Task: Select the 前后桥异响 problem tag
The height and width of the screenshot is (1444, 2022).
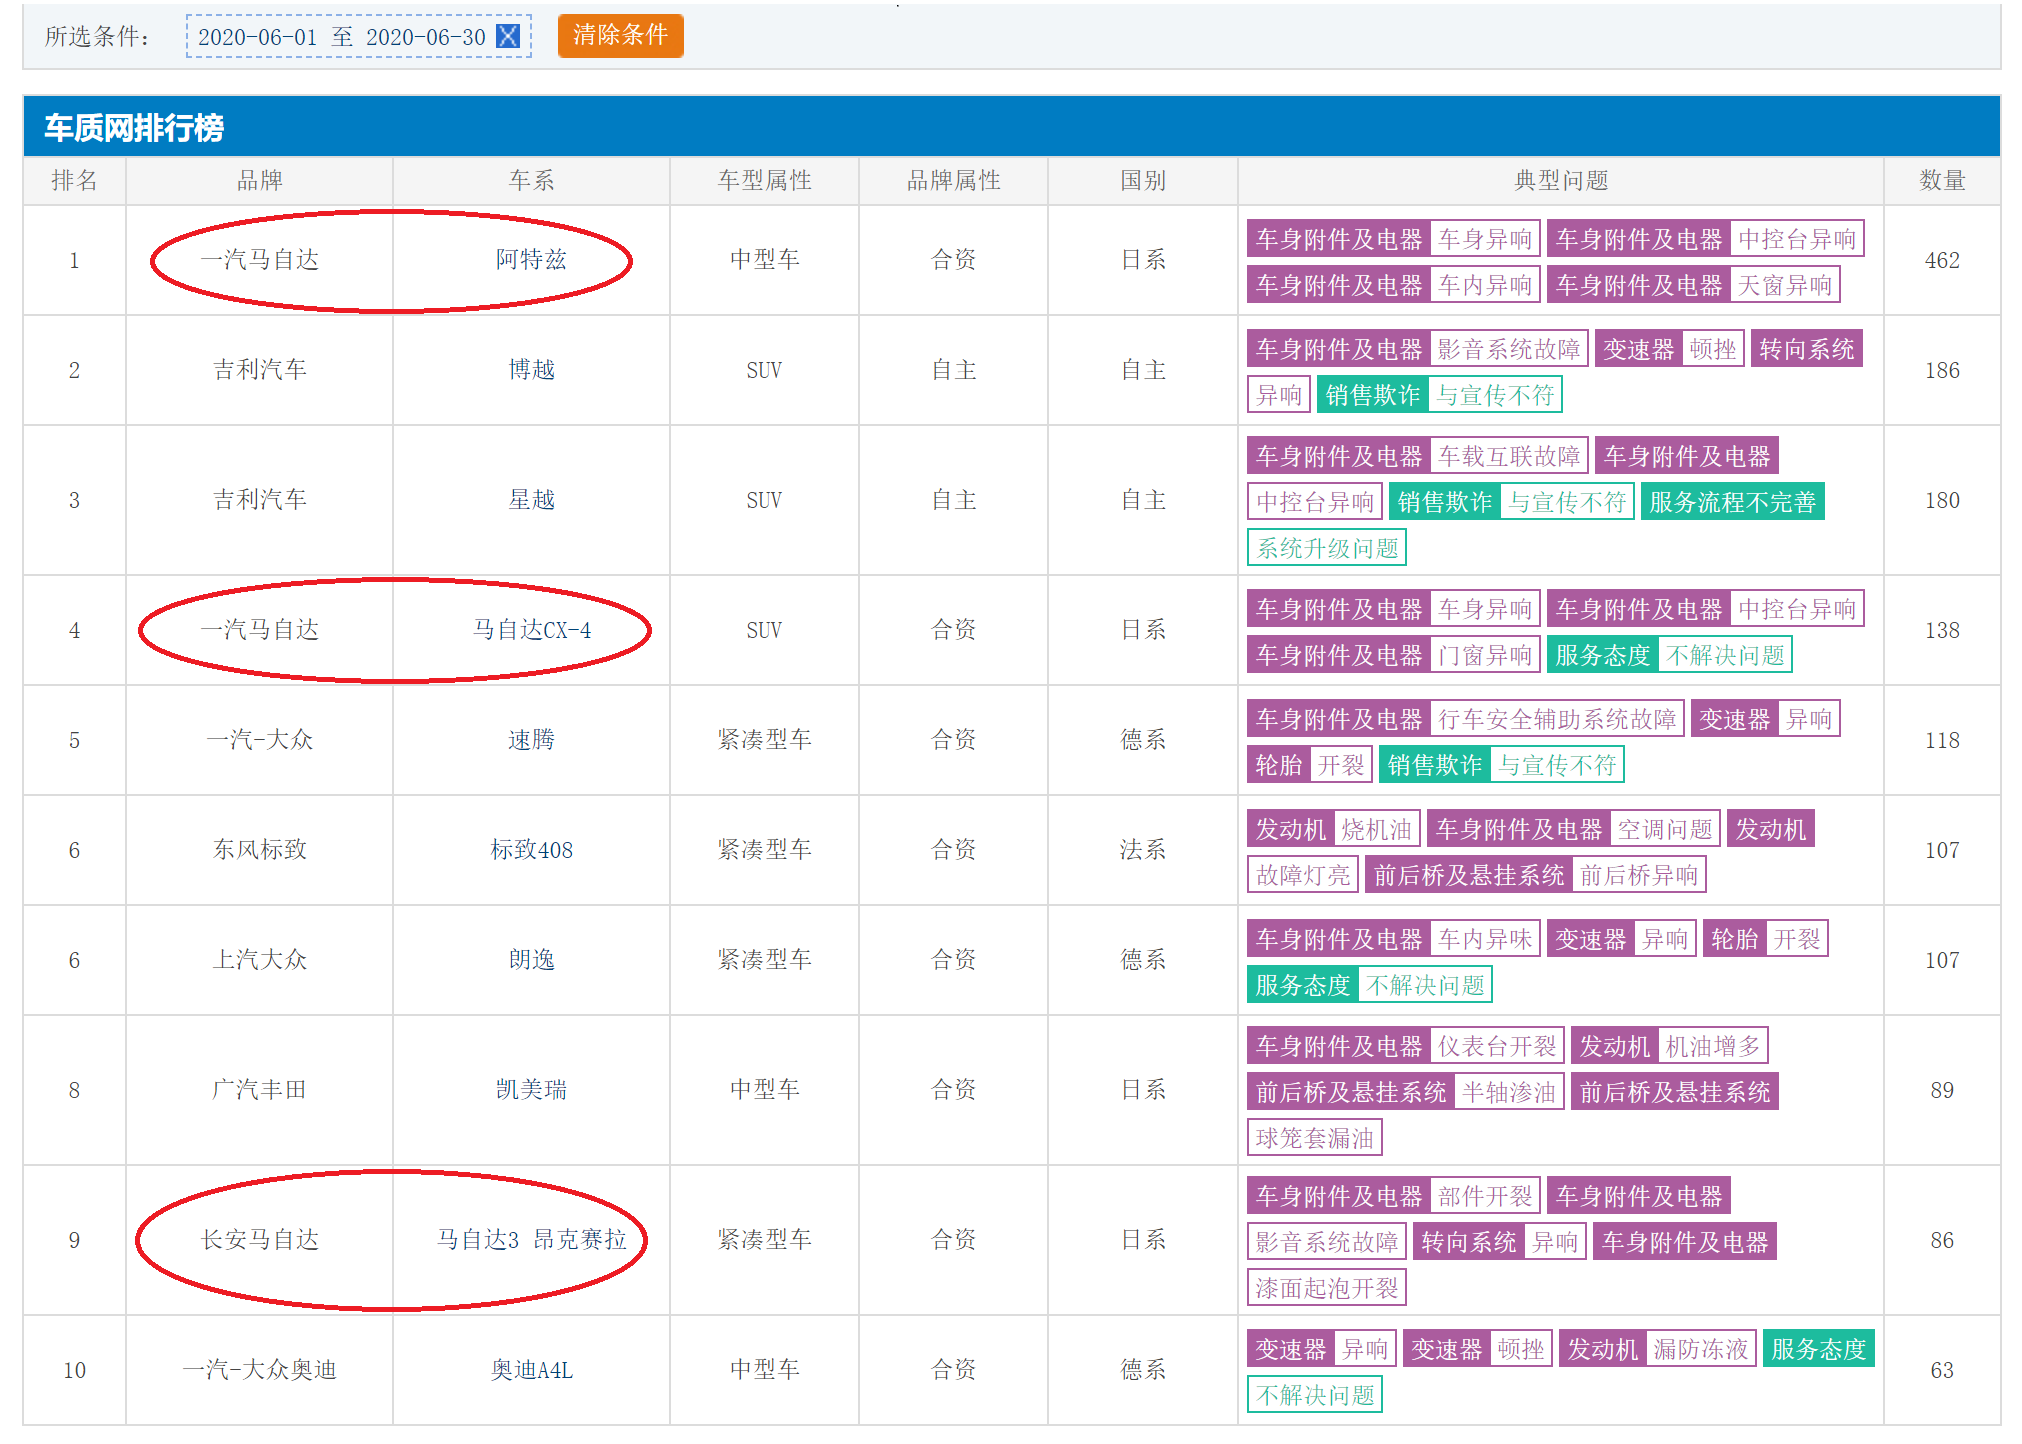Action: click(x=1639, y=876)
